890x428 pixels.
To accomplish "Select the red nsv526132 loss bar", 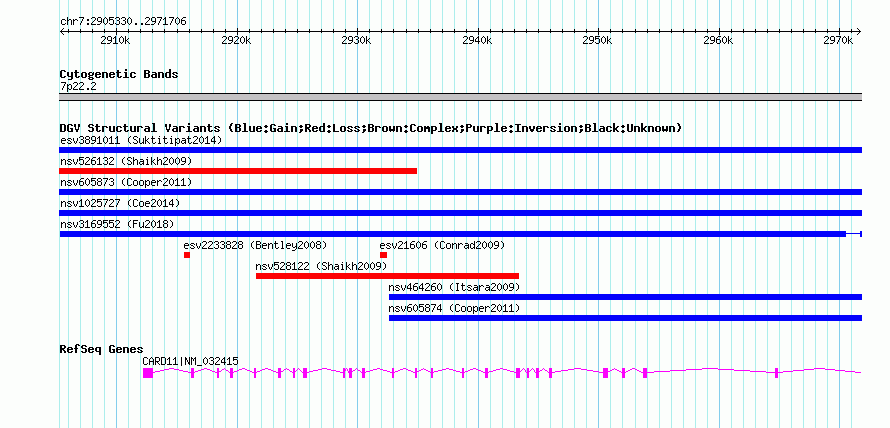I will pos(238,171).
